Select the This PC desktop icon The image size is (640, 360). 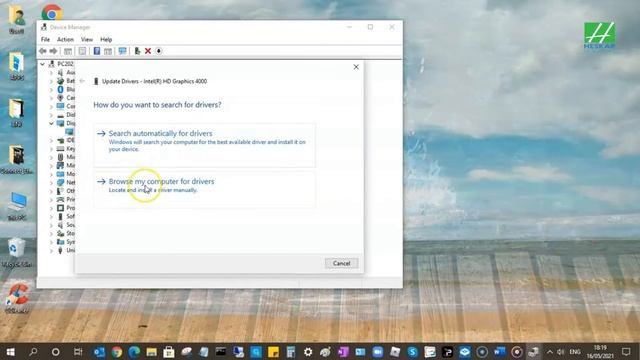(17, 207)
